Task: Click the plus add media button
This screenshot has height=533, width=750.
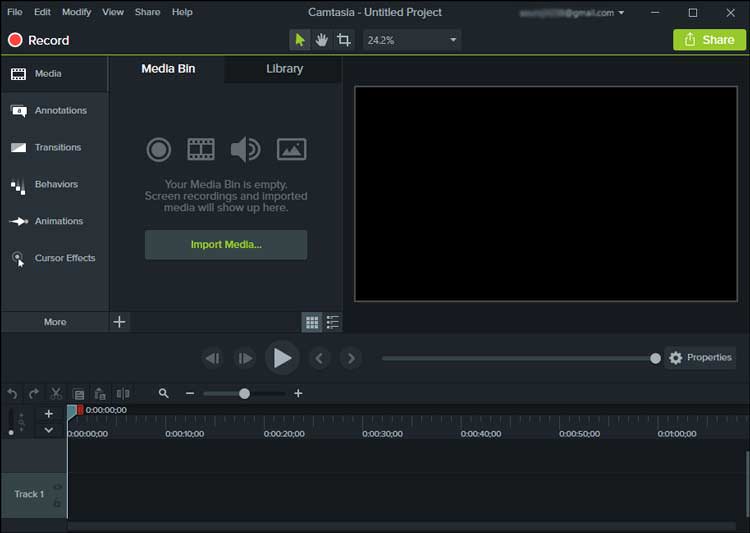Action: [x=120, y=322]
